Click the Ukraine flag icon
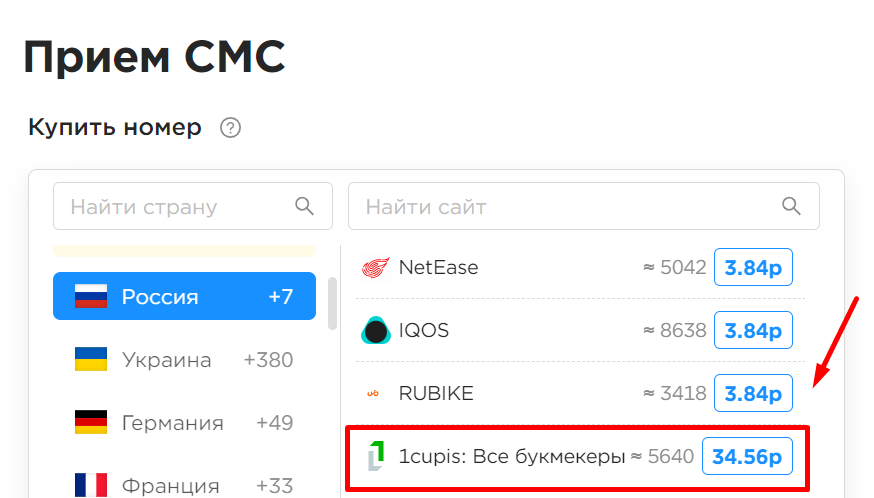The image size is (874, 498). tap(91, 359)
